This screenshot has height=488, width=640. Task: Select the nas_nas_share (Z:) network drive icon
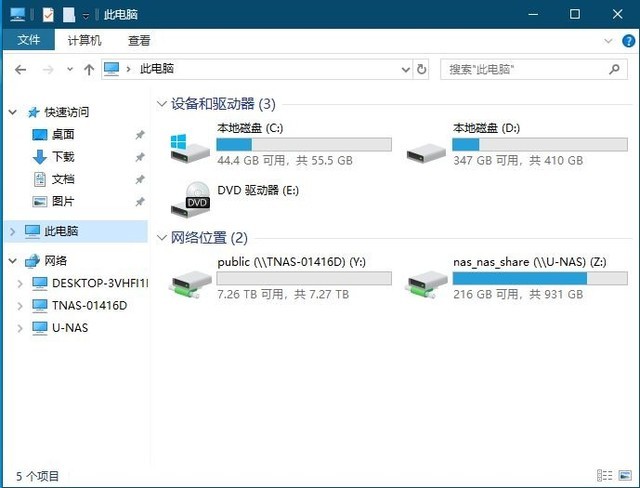[426, 285]
